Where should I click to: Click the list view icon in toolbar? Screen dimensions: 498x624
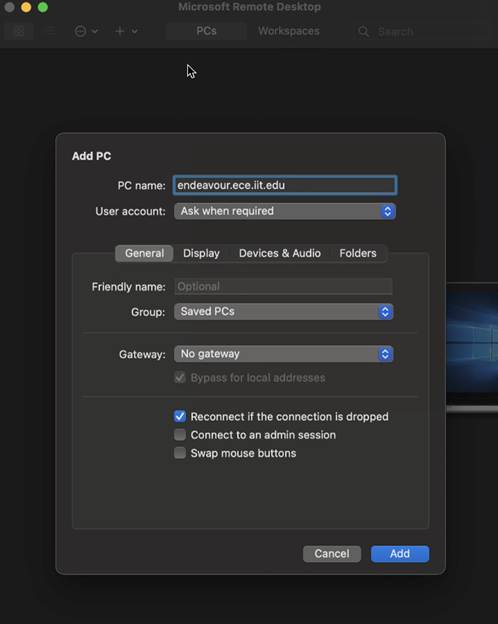coord(51,31)
